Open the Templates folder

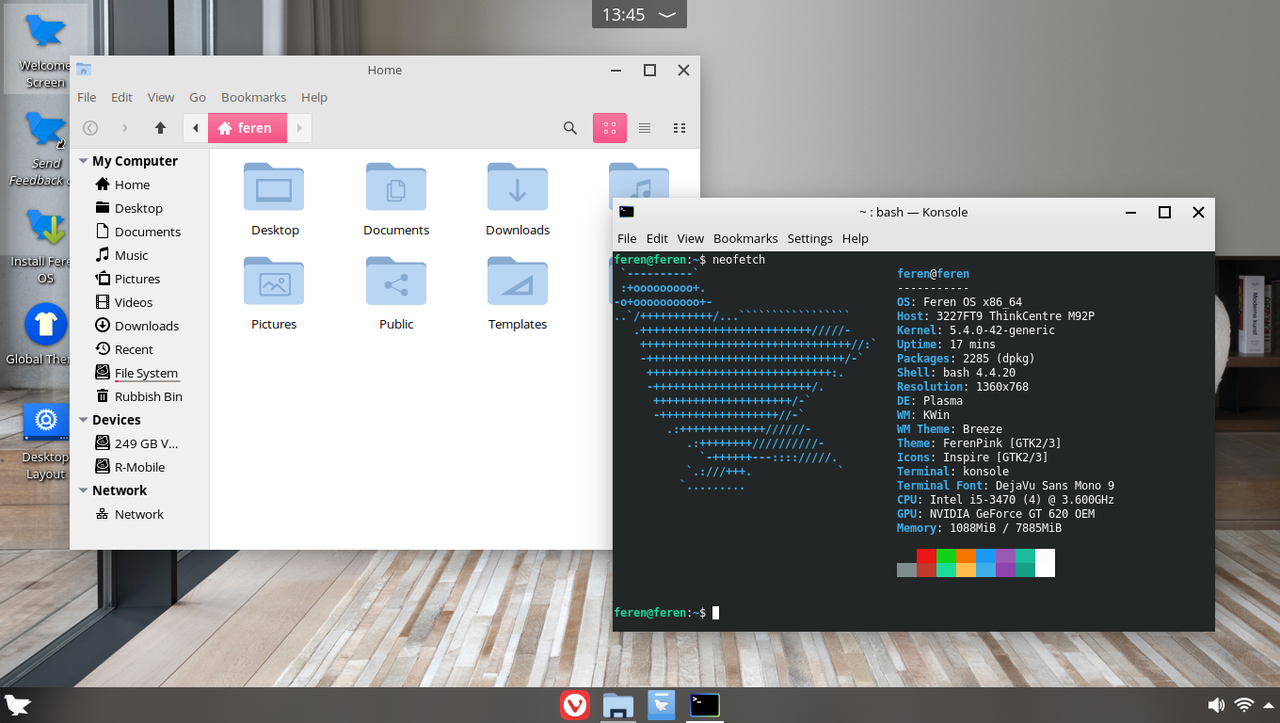pos(517,281)
